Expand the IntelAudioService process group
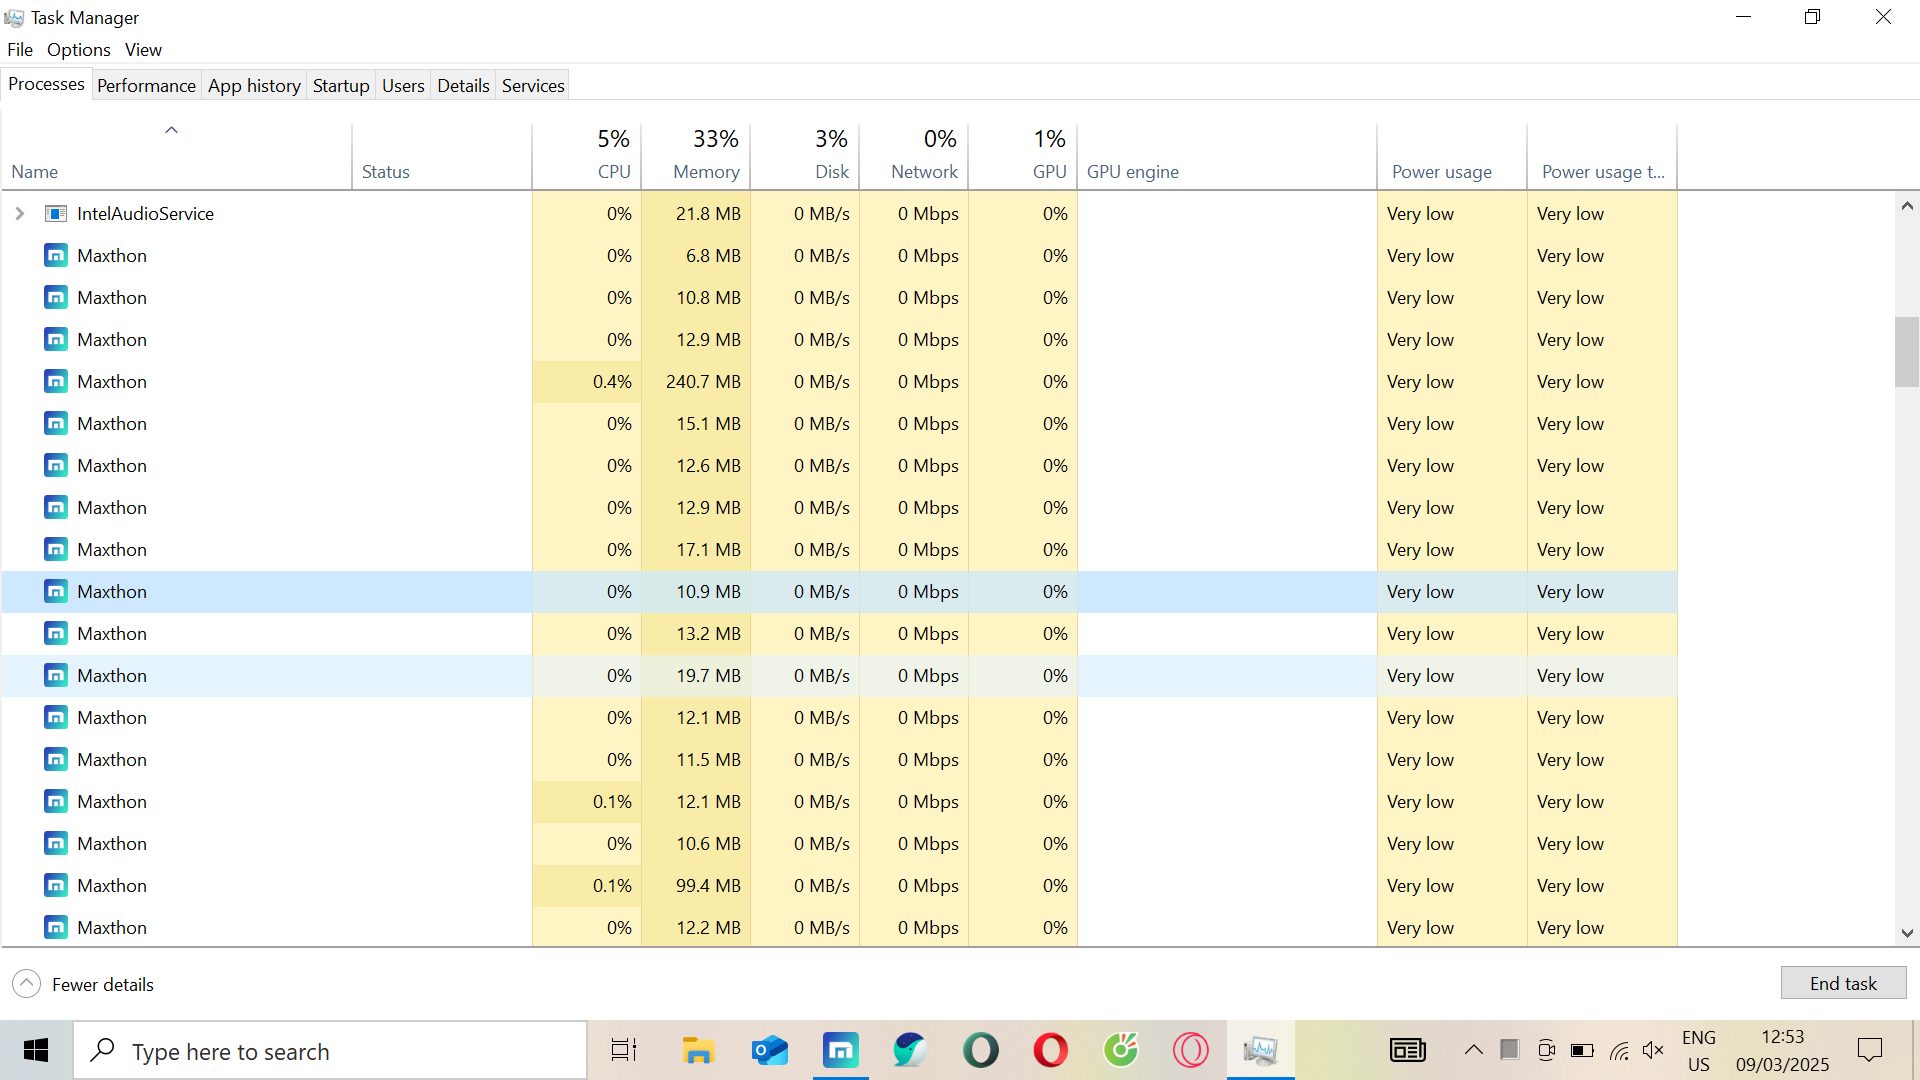Viewport: 1920px width, 1080px height. tap(19, 213)
